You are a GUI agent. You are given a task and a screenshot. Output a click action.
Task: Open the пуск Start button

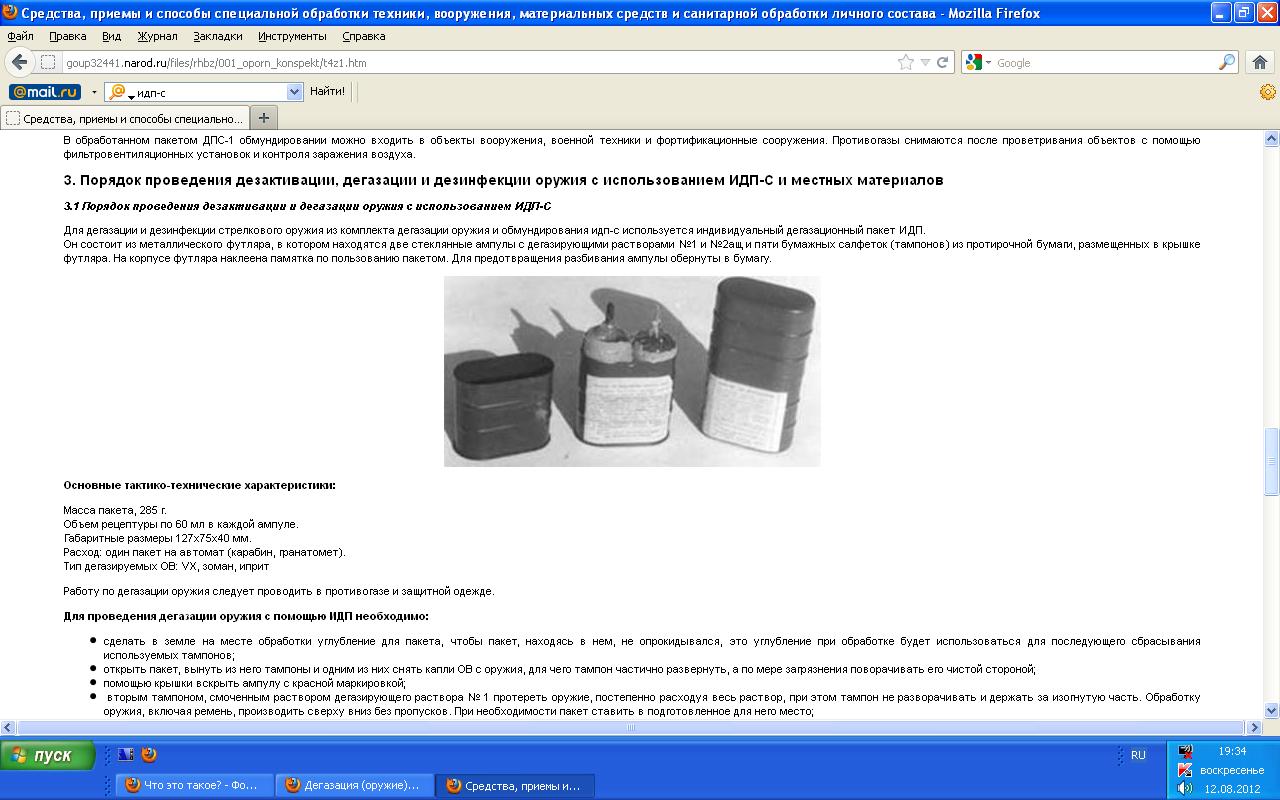tap(48, 755)
